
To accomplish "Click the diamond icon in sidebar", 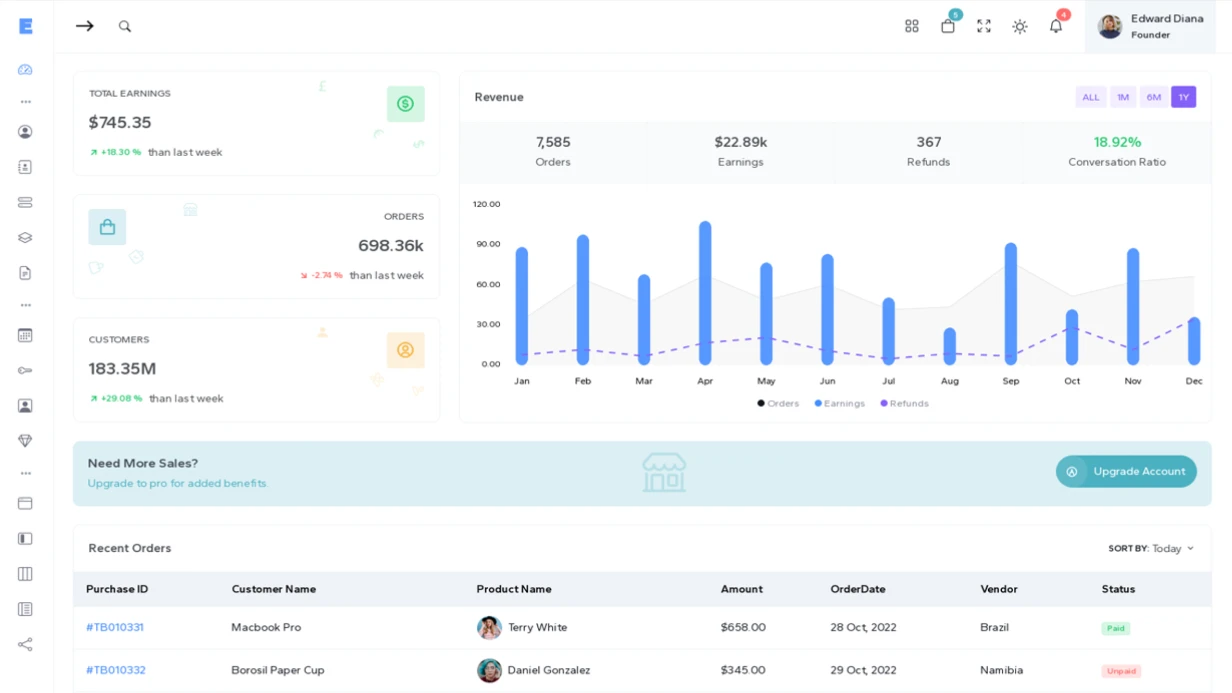I will [25, 441].
